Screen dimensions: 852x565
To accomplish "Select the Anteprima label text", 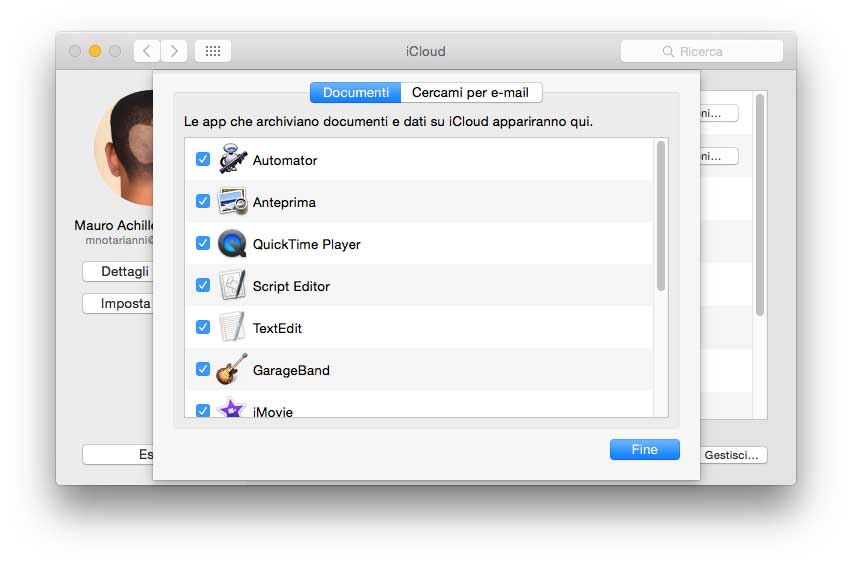I will (x=284, y=202).
